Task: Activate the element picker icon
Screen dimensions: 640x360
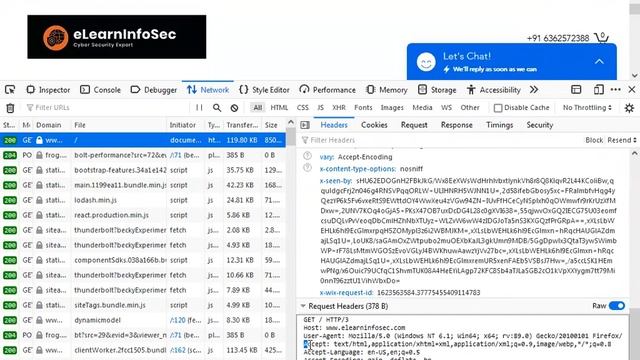Action: pyautogui.click(x=10, y=90)
